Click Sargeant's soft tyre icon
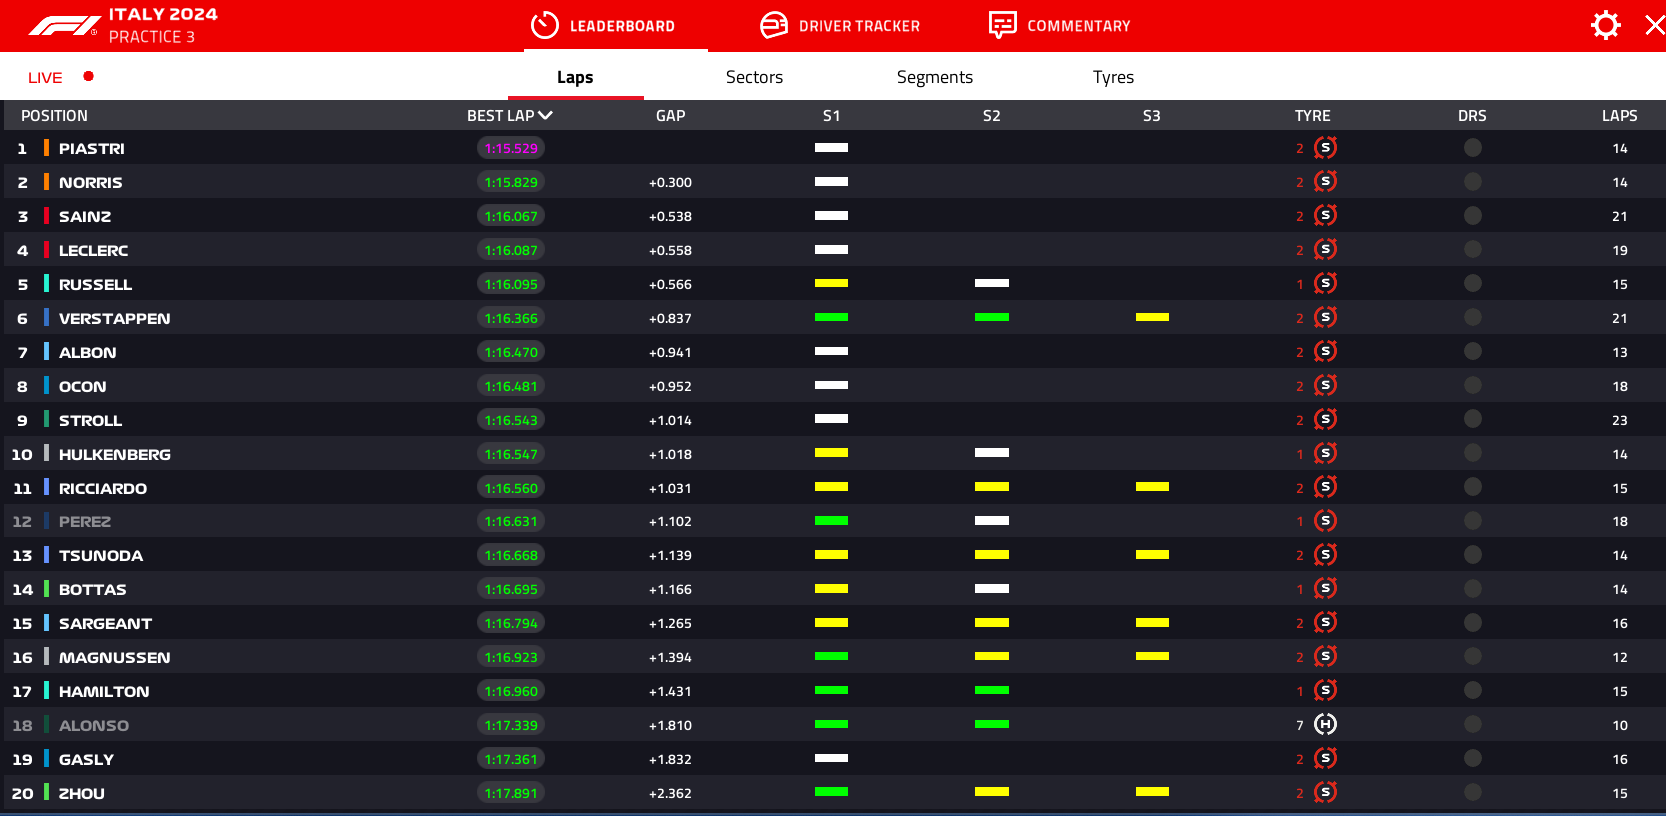The image size is (1666, 816). point(1325,623)
